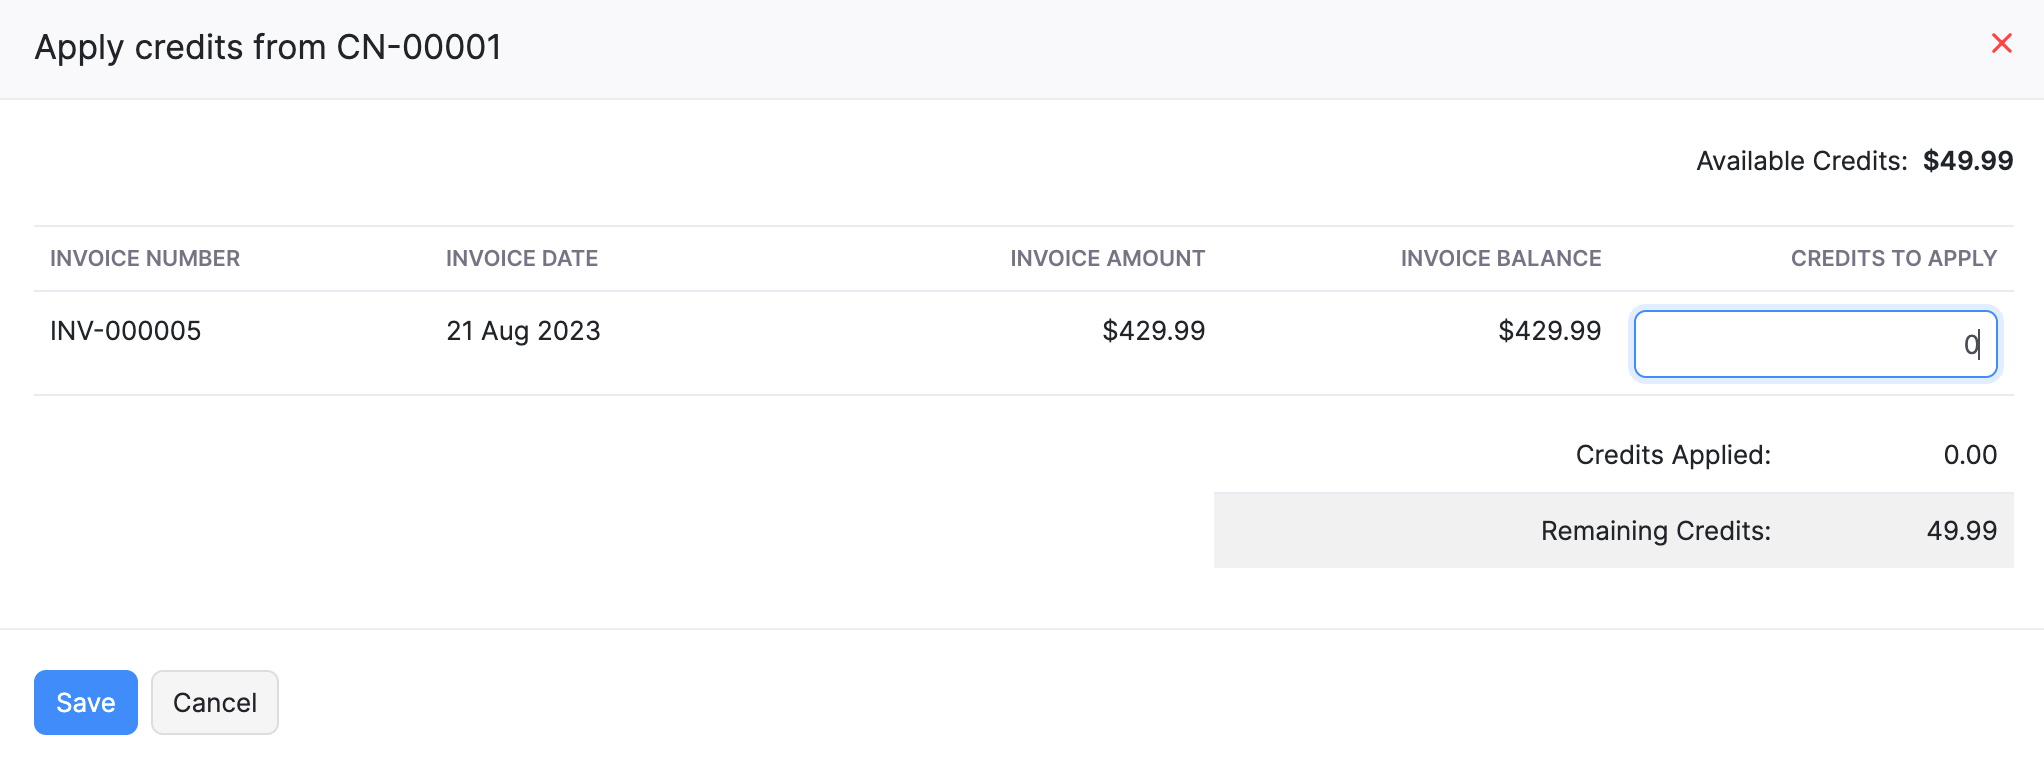
Task: Click the Credits Applied label
Action: point(1671,455)
